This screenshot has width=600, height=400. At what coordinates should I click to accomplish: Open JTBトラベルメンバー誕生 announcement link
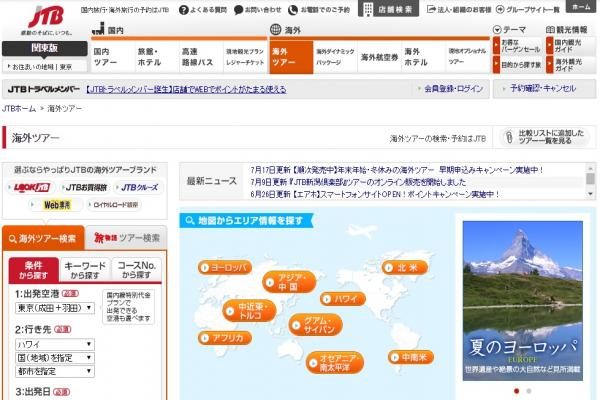186,89
